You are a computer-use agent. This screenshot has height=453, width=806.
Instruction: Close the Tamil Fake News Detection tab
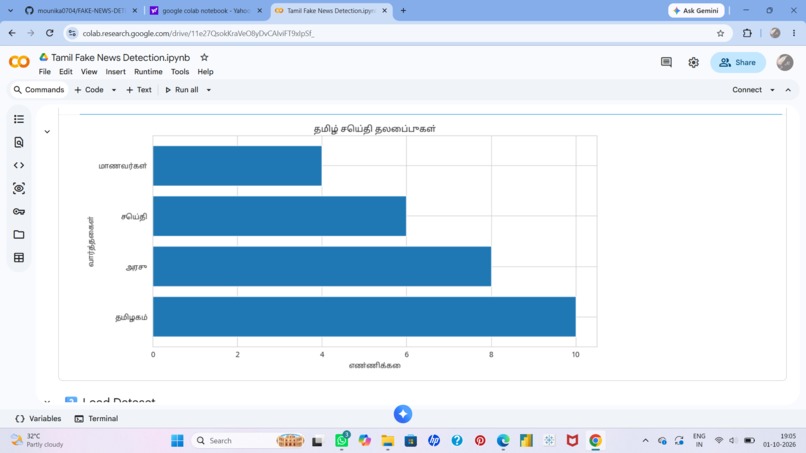point(384,10)
